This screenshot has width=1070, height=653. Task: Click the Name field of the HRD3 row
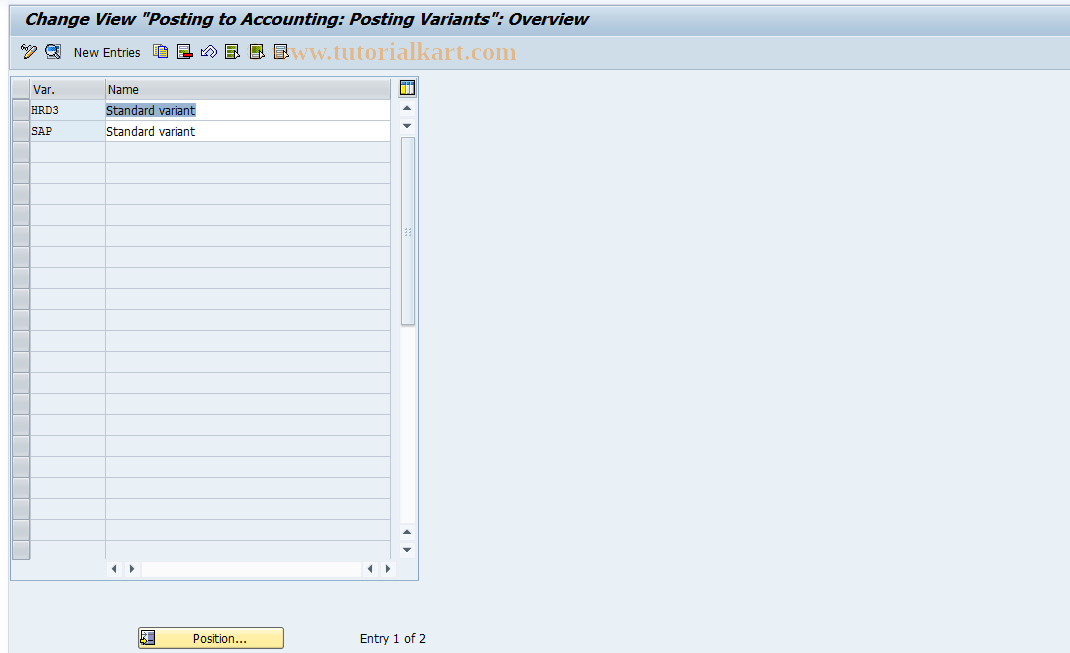[x=248, y=111]
